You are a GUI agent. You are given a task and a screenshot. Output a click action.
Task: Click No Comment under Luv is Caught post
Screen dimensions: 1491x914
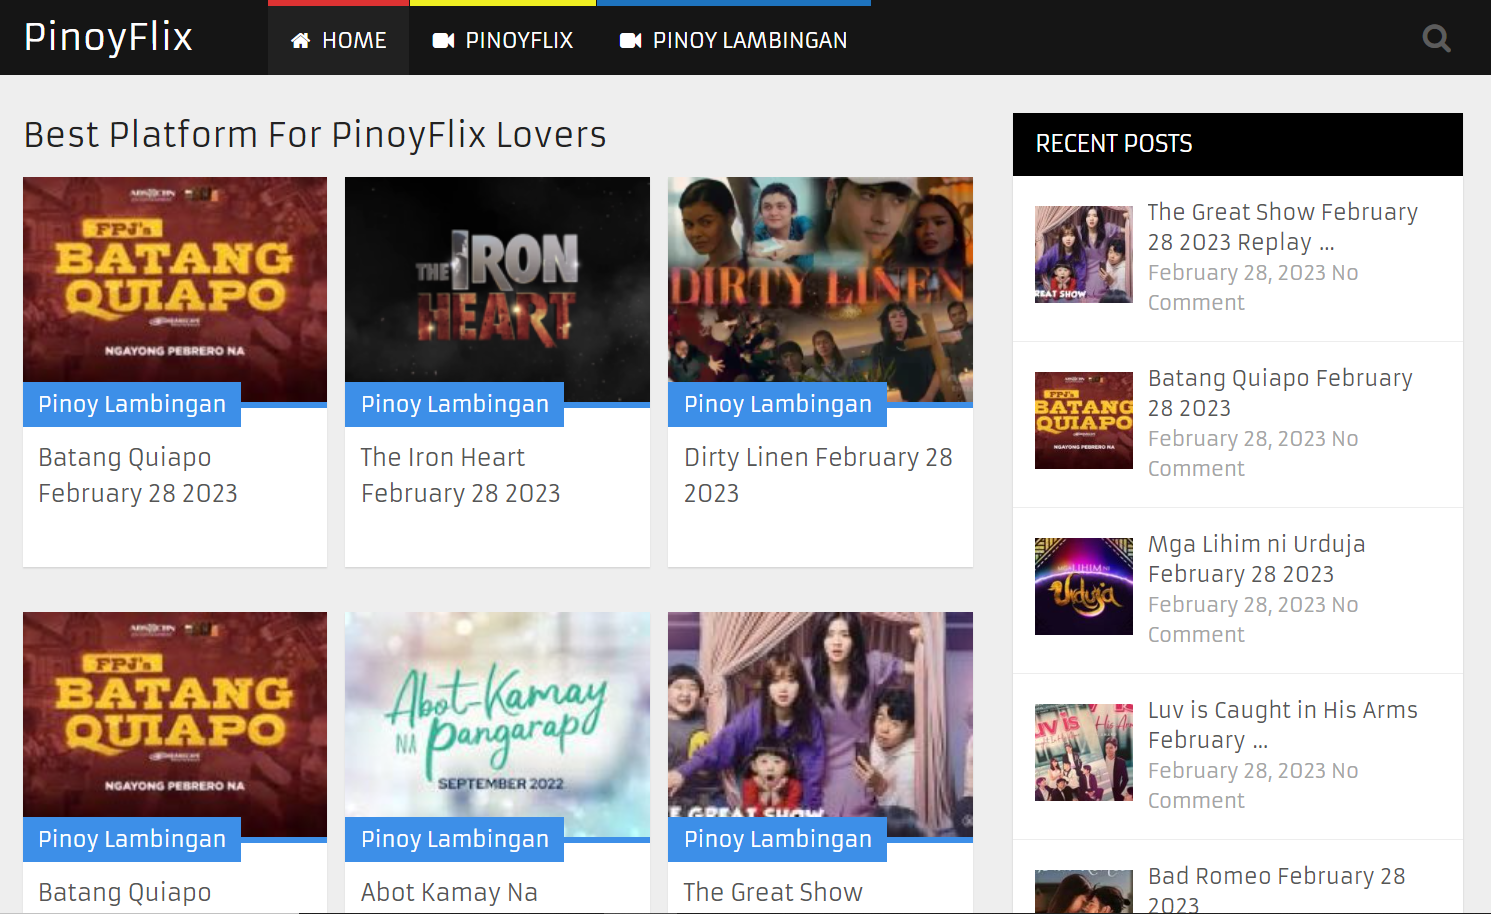pyautogui.click(x=1253, y=786)
